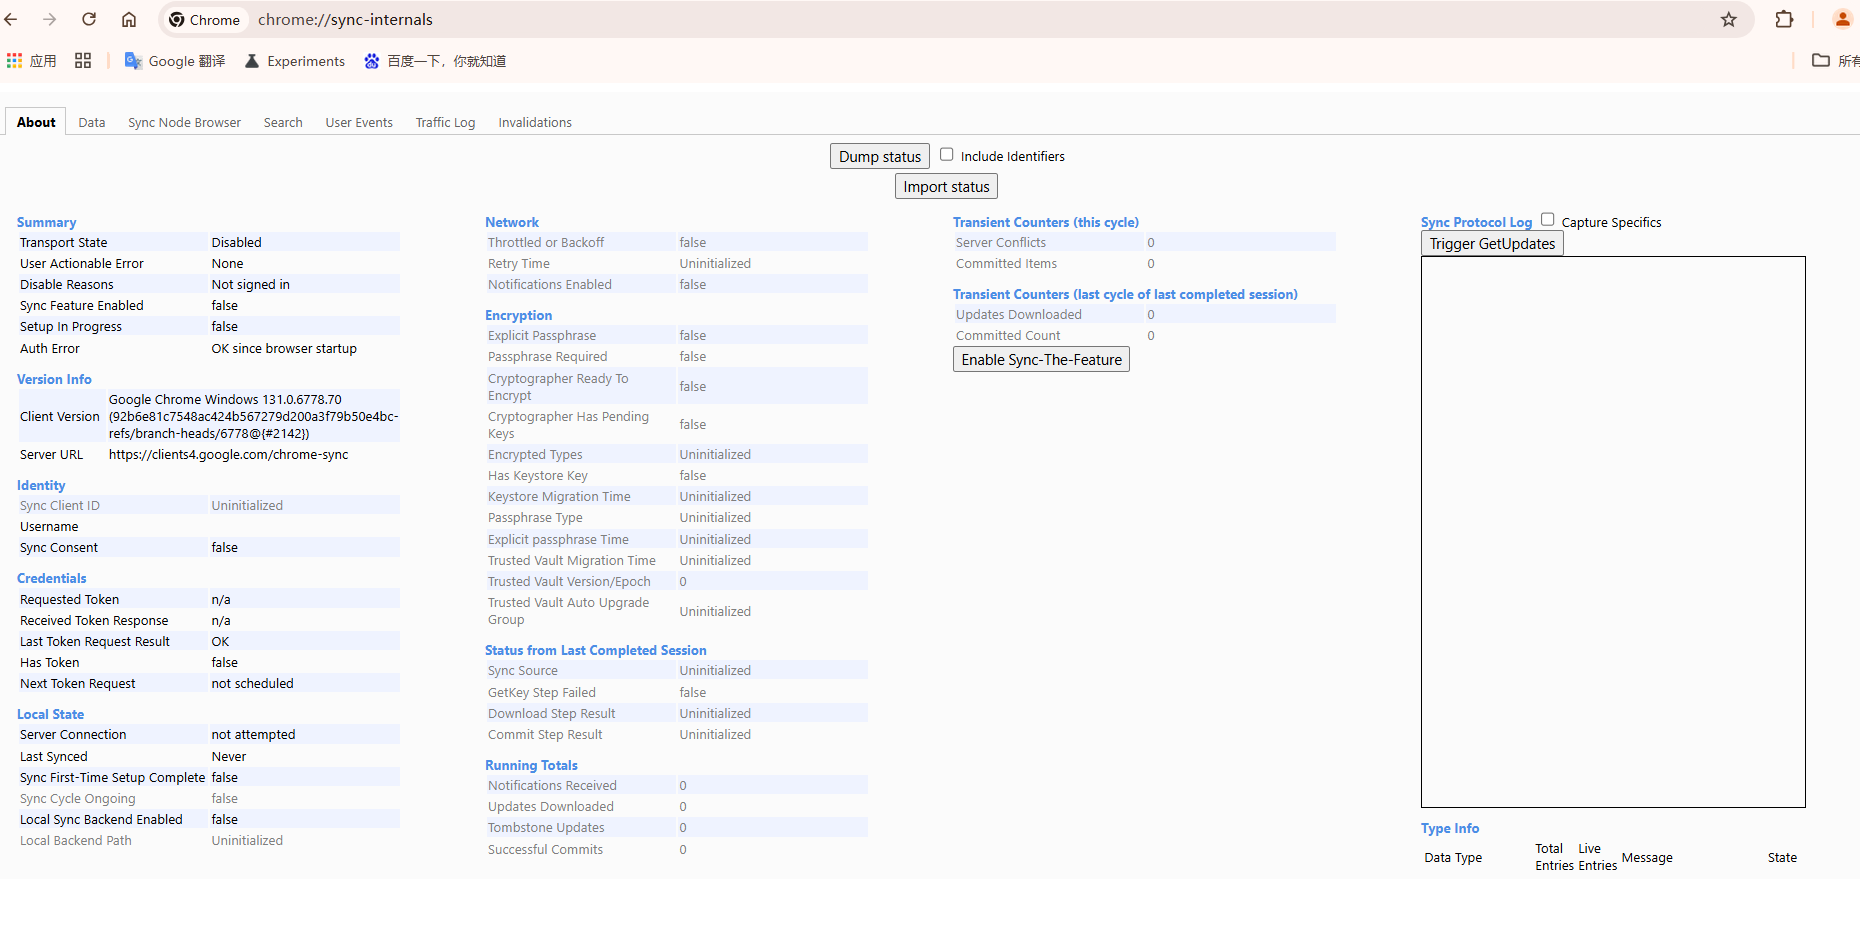
Task: Click the Running Totals heading
Action: 531,765
